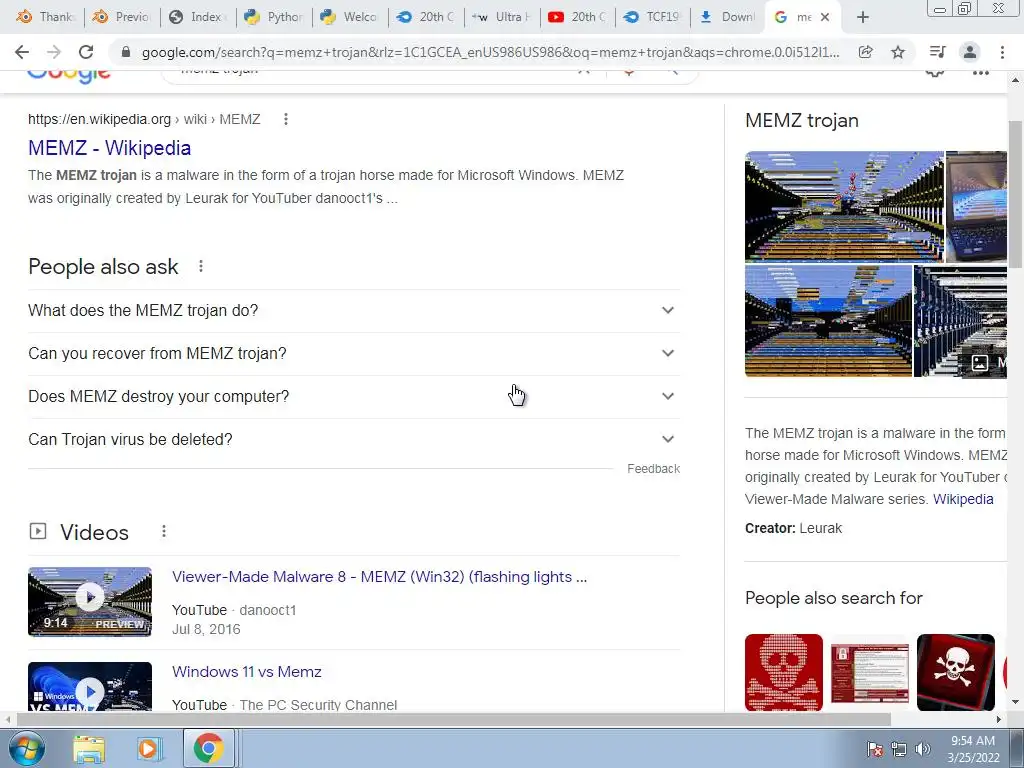1024x768 pixels.
Task: Click the lock icon in the address bar
Action: pos(126,52)
